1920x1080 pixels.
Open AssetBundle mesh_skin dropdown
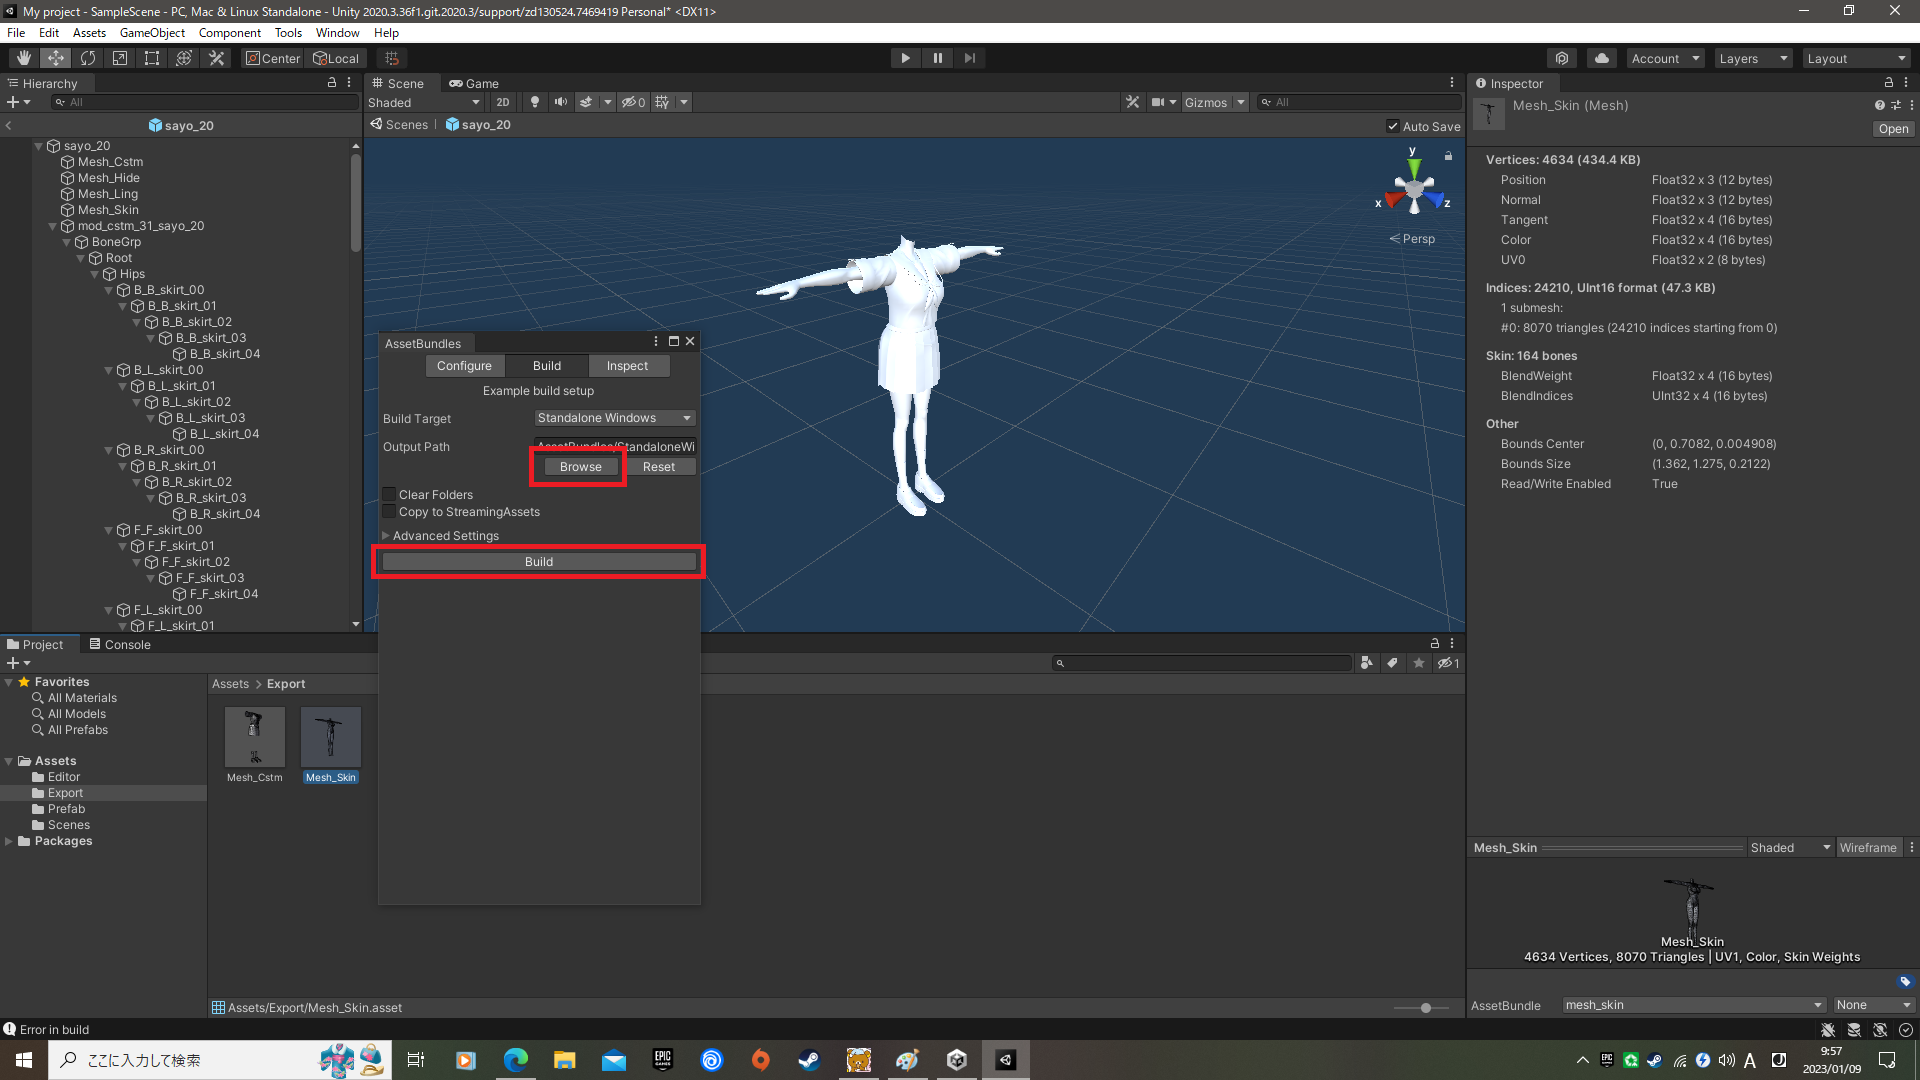[x=1694, y=1005]
